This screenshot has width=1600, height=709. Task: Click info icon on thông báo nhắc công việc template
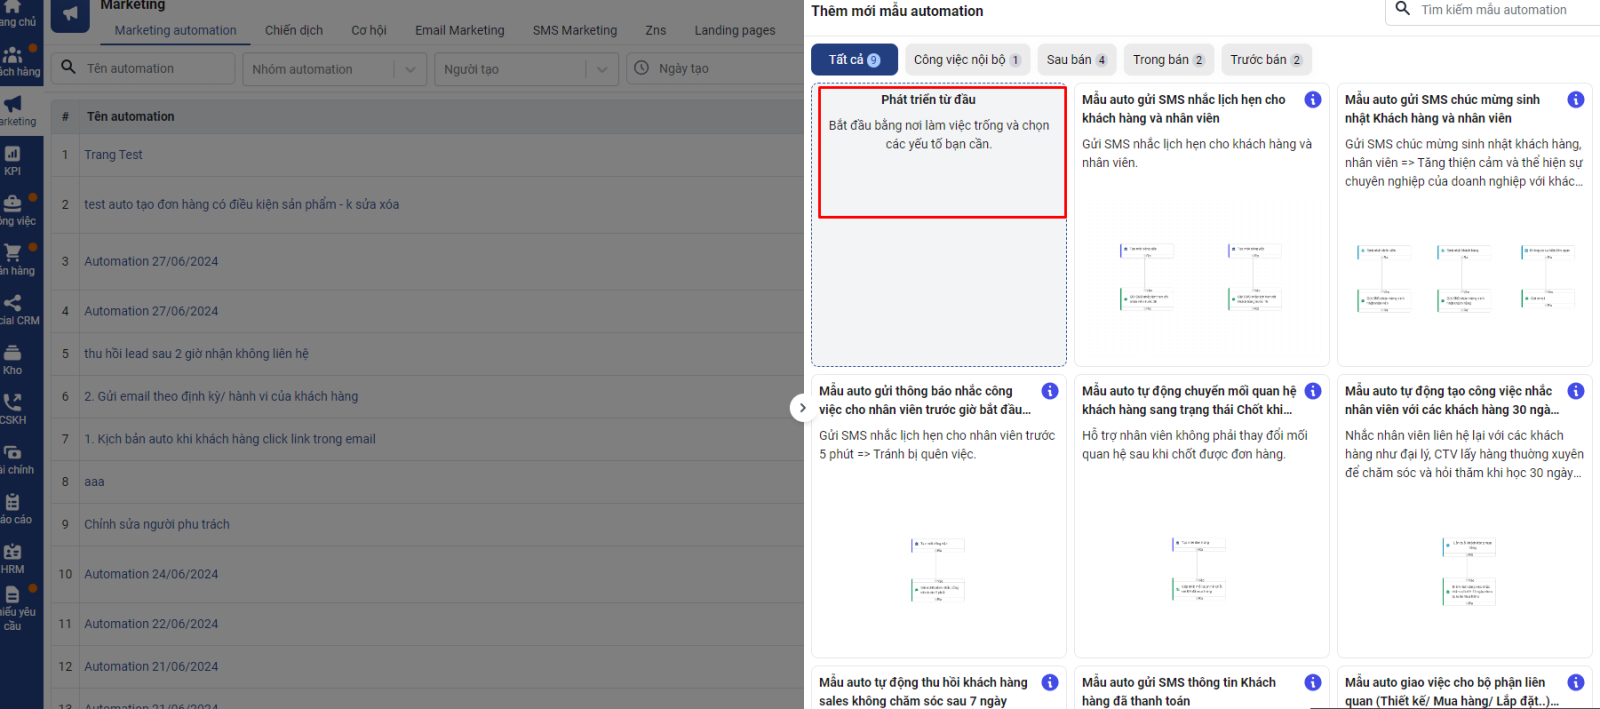[x=1050, y=391]
